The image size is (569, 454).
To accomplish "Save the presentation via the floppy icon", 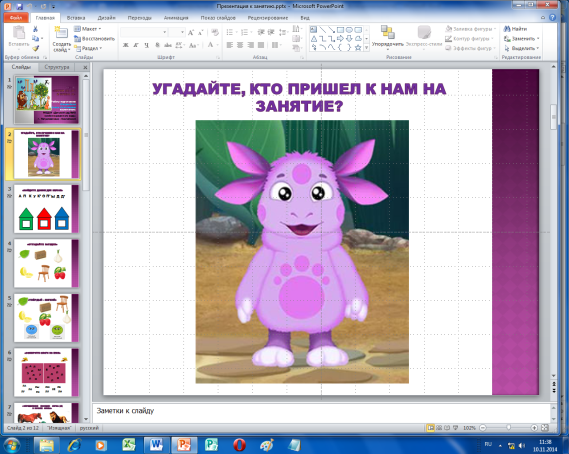I will tap(20, 7).
